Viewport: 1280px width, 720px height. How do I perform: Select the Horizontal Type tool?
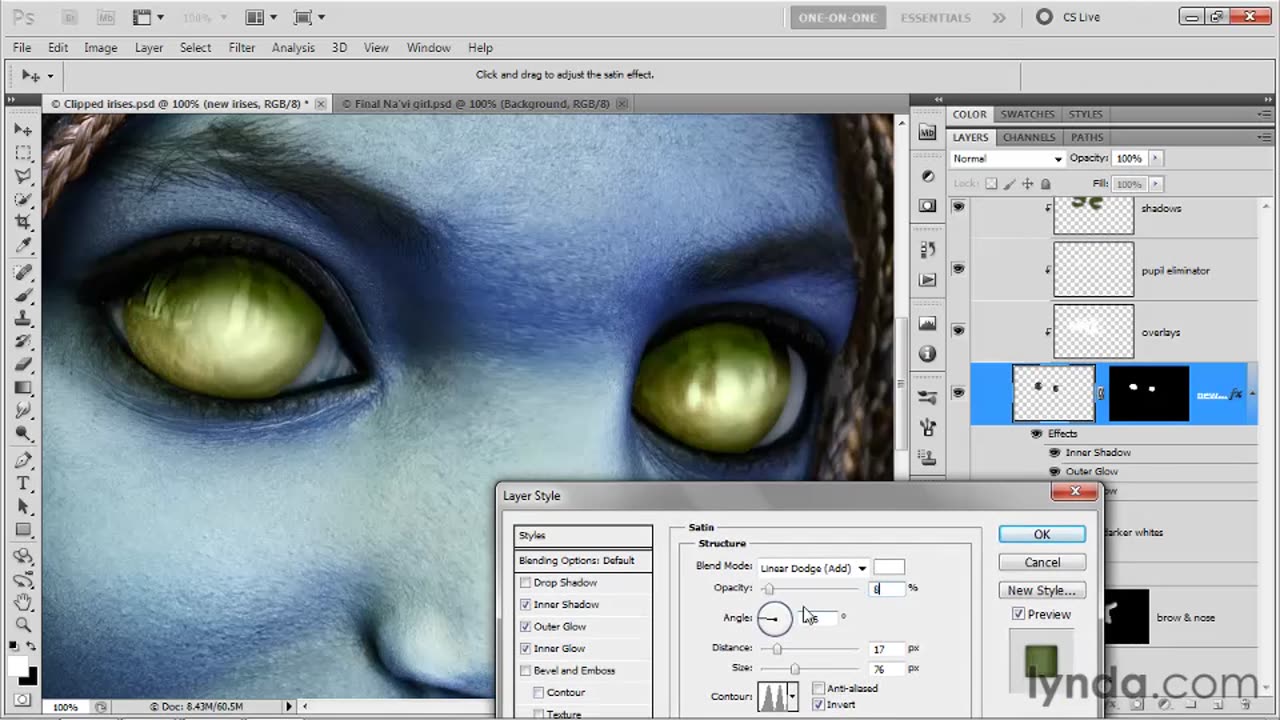(23, 484)
